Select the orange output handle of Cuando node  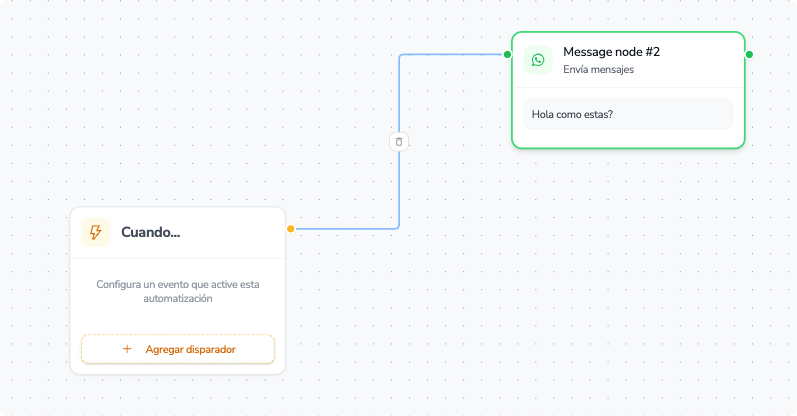click(x=291, y=229)
